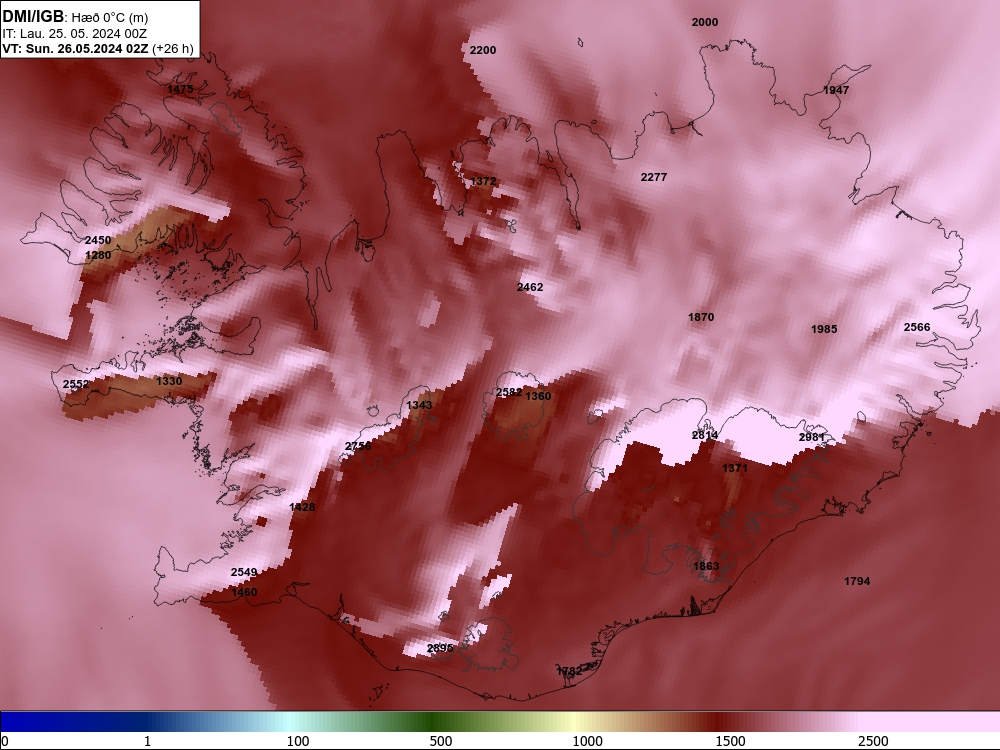Screen dimensions: 1000x750
Task: Click the 1000 tick label on the scale
Action: (587, 741)
